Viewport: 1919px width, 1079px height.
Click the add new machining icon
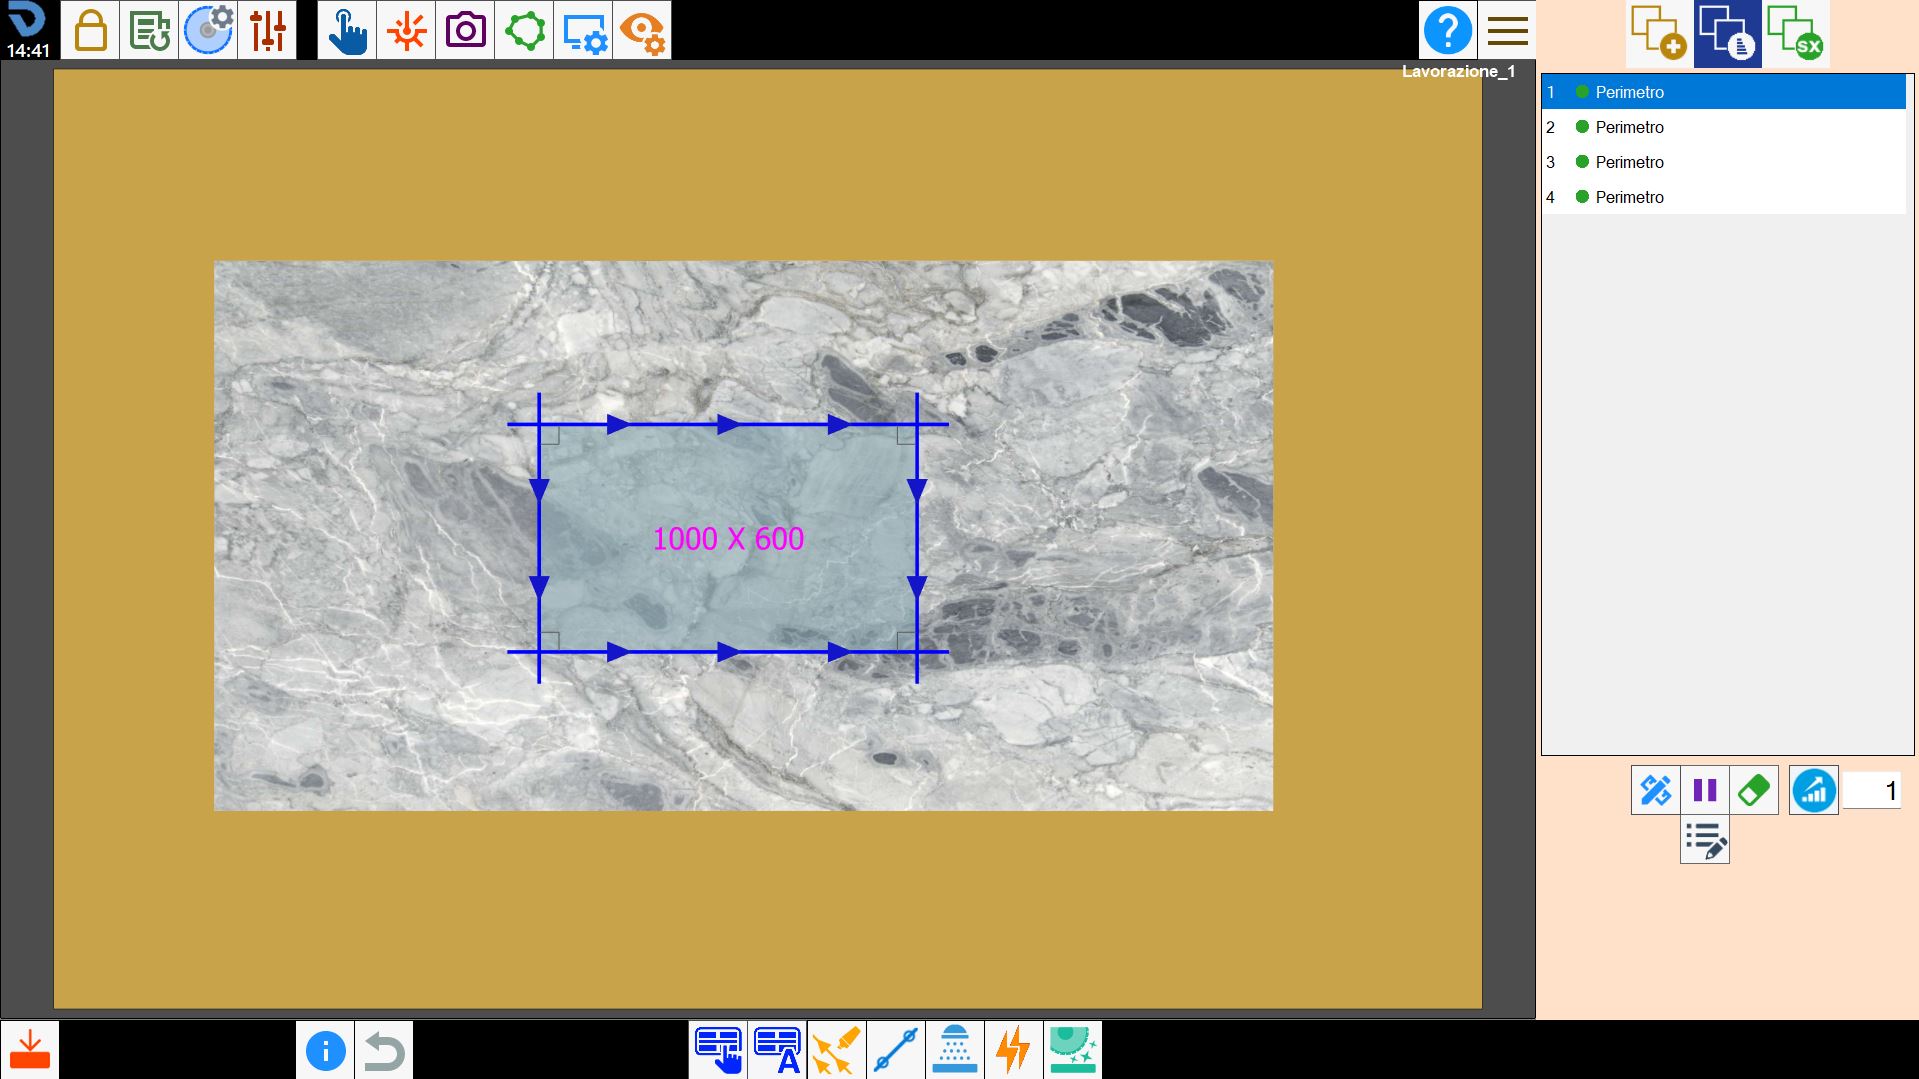1659,33
